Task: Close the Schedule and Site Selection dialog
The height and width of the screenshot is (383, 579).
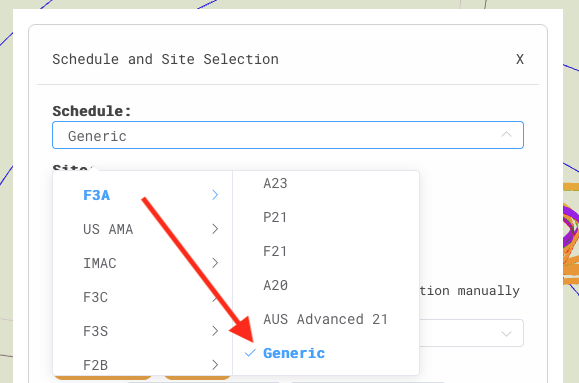Action: pyautogui.click(x=520, y=59)
